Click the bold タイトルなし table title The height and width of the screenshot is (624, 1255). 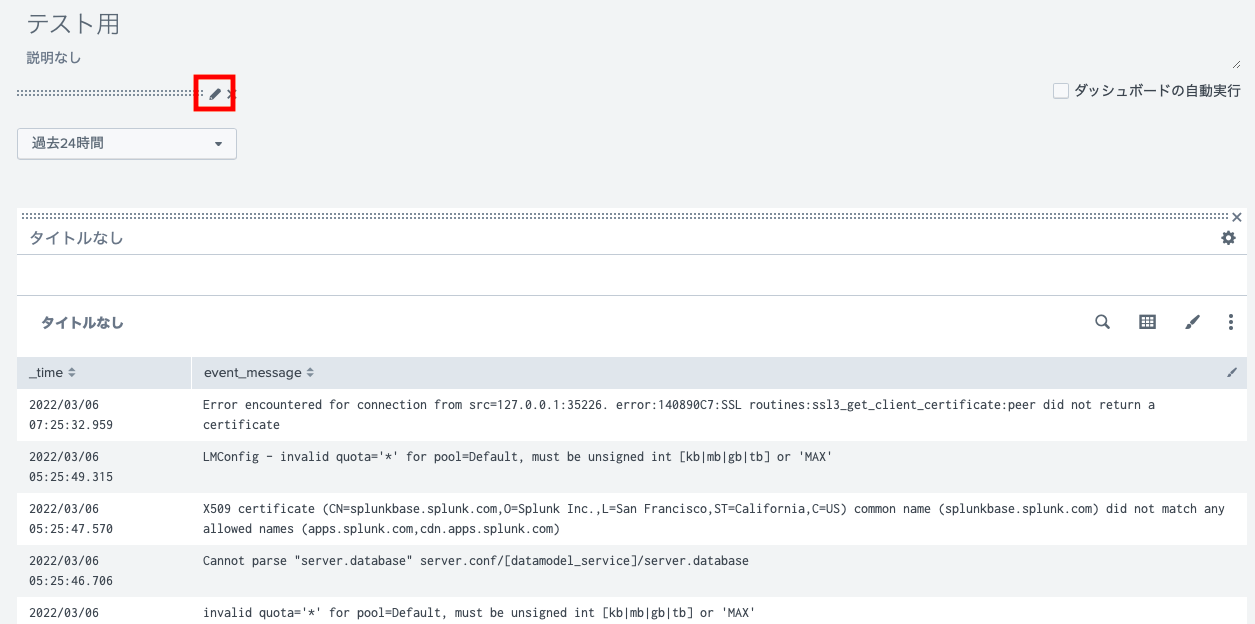pos(82,323)
